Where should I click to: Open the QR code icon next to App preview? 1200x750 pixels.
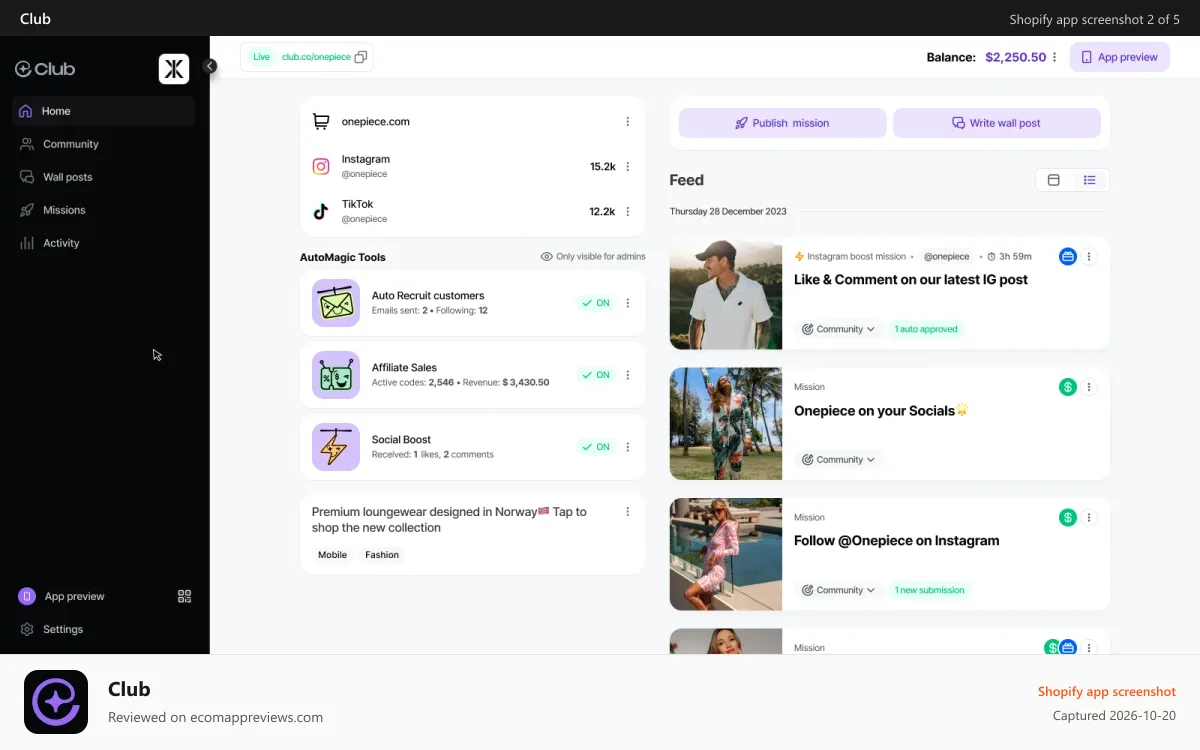click(184, 596)
